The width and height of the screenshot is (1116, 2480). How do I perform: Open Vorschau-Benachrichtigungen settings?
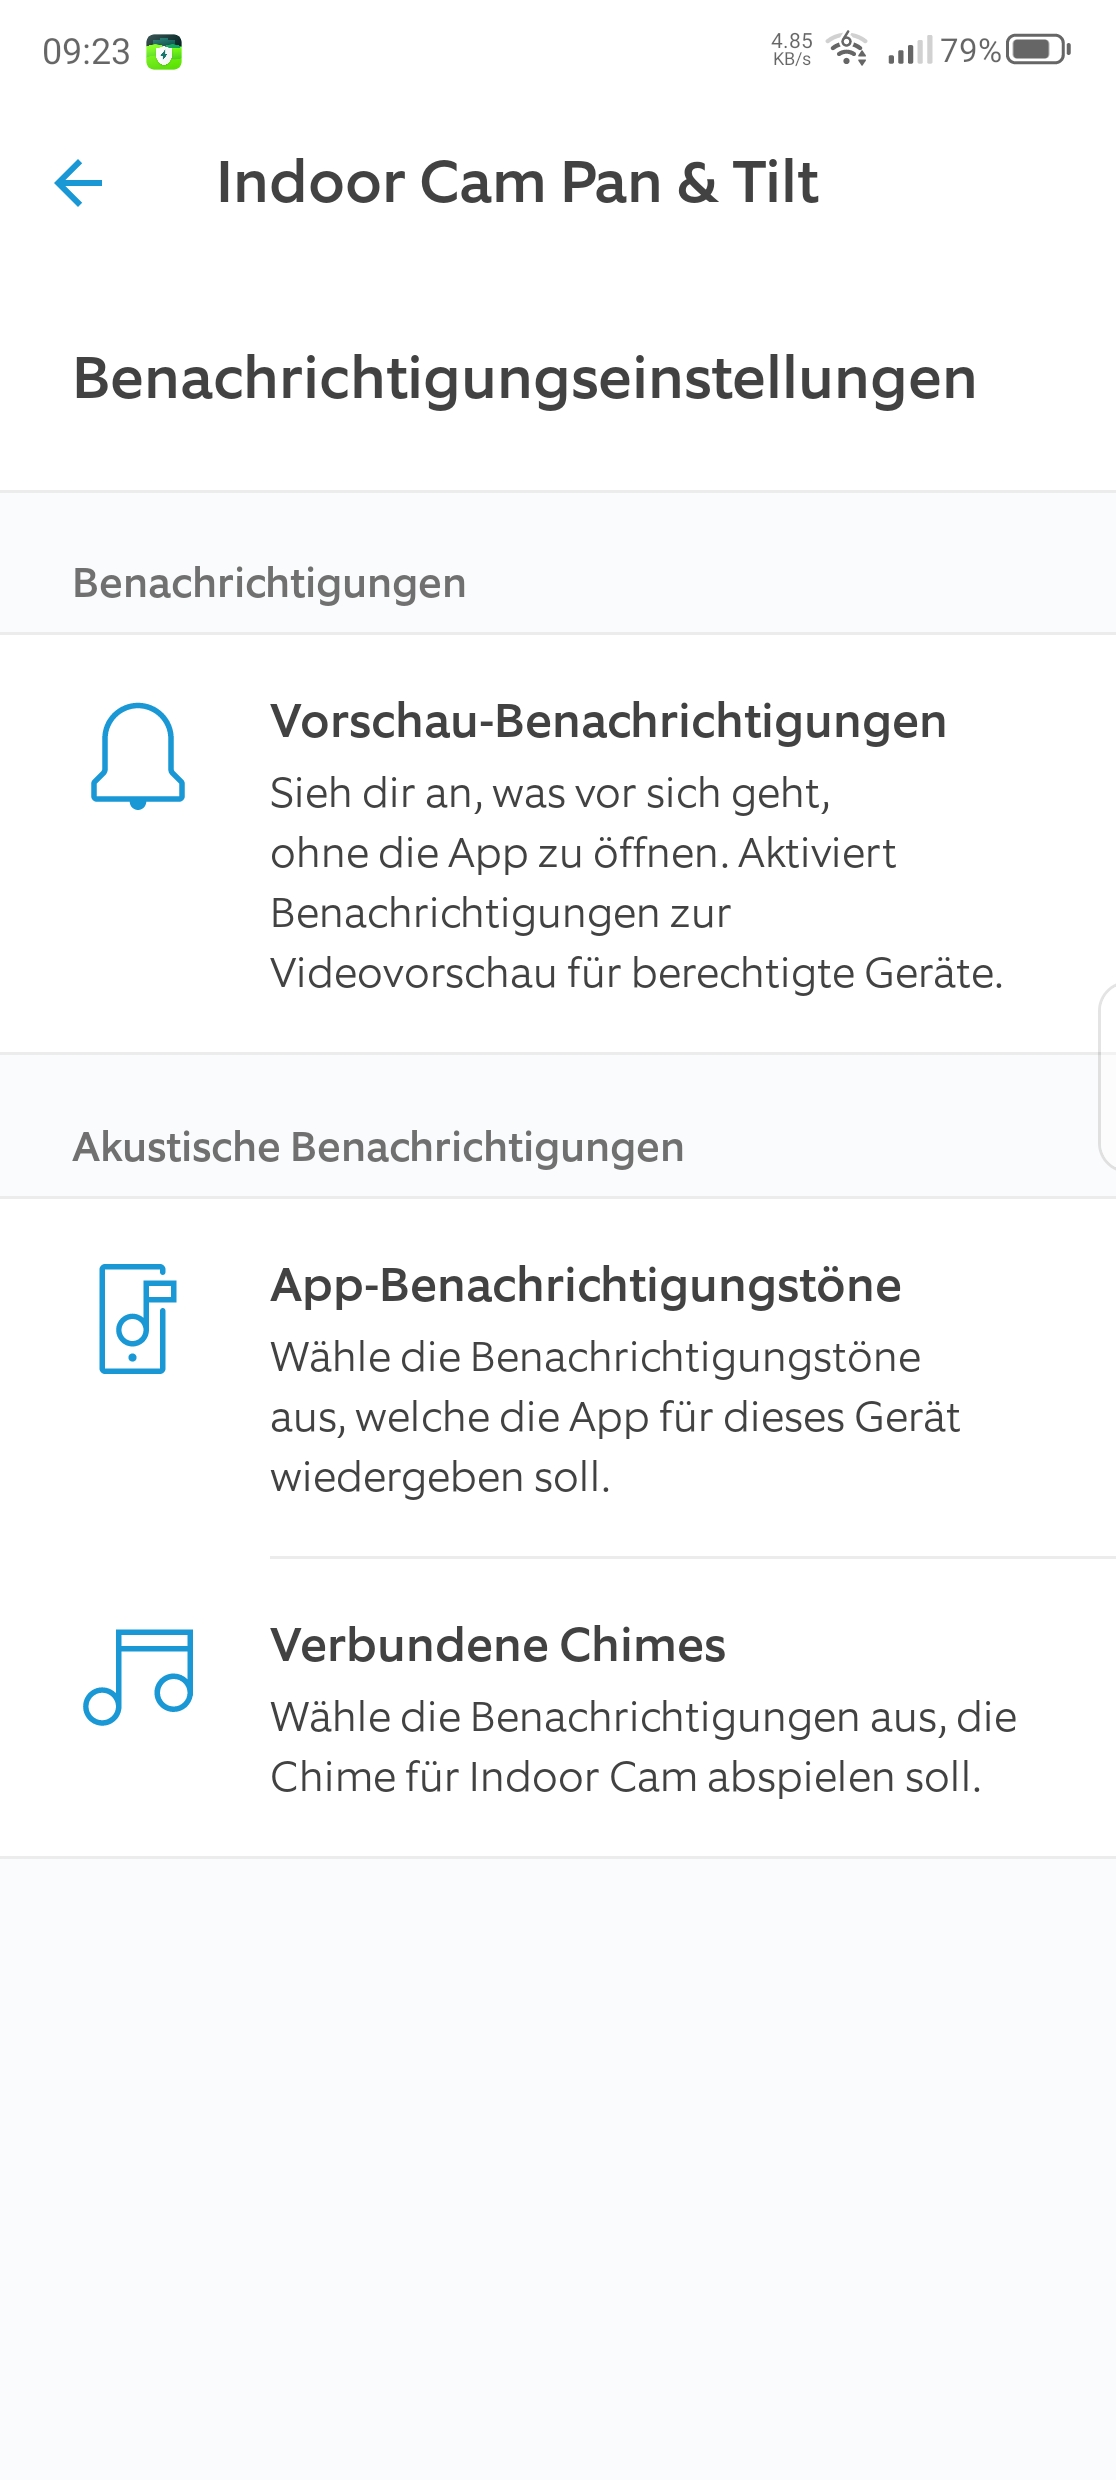(x=608, y=722)
